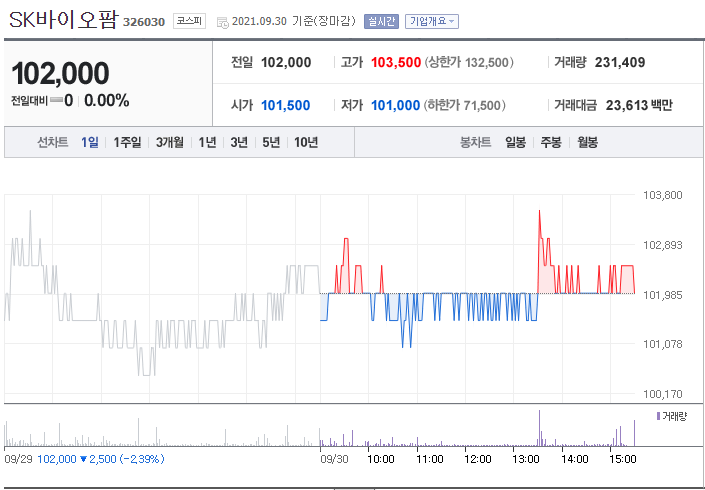Click the 101,985 y-axis label
Image resolution: width=705 pixels, height=490 pixels.
(x=663, y=295)
